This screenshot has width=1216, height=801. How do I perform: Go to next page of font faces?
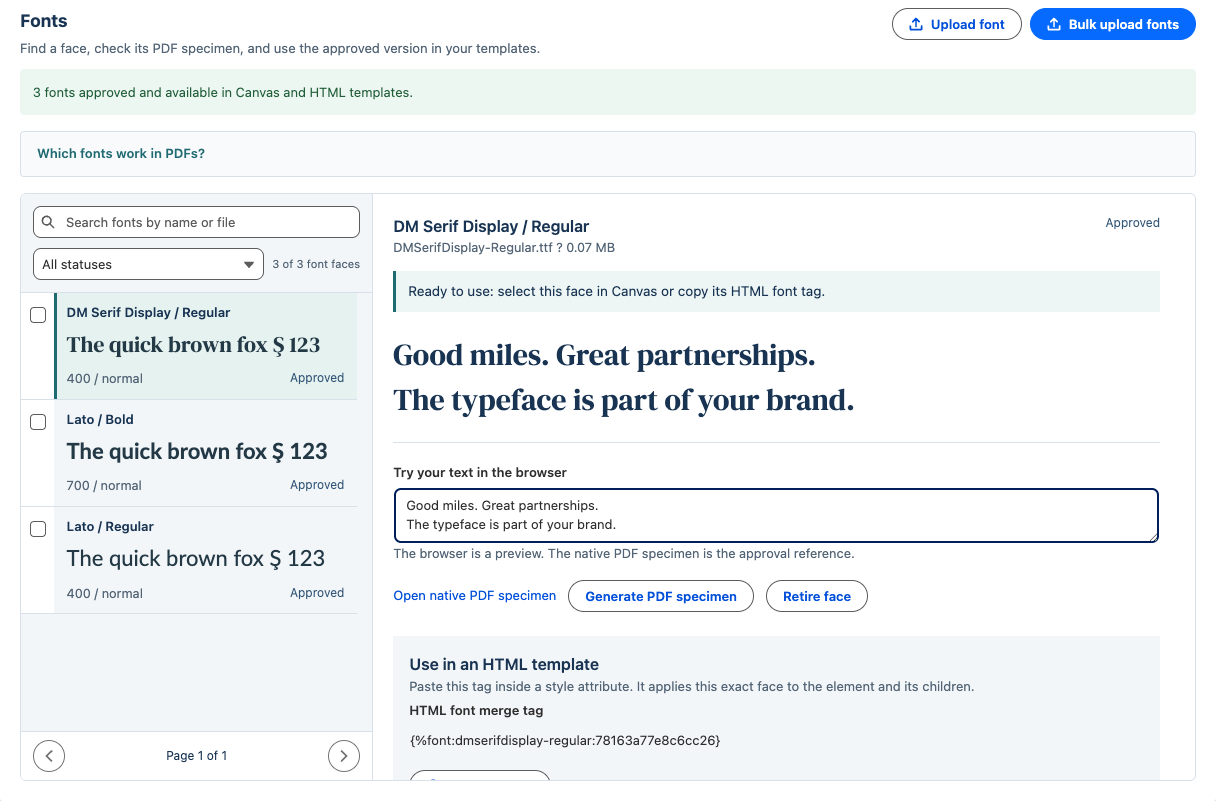(344, 756)
